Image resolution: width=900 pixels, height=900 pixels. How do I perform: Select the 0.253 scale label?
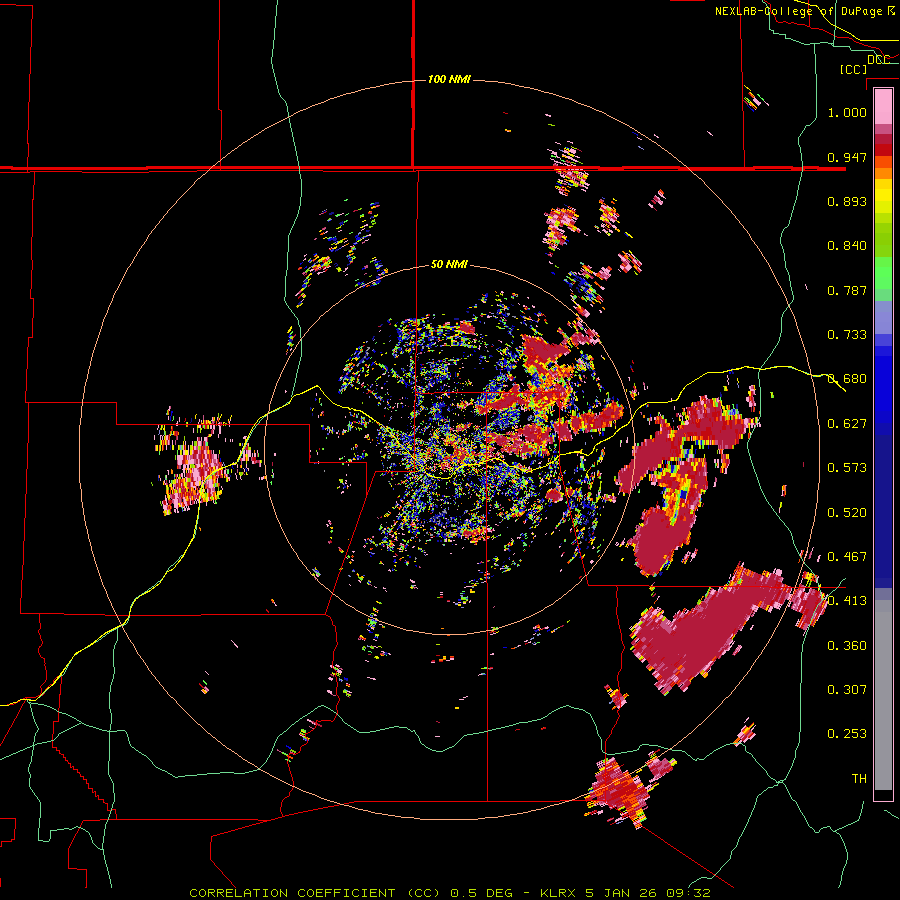(847, 734)
